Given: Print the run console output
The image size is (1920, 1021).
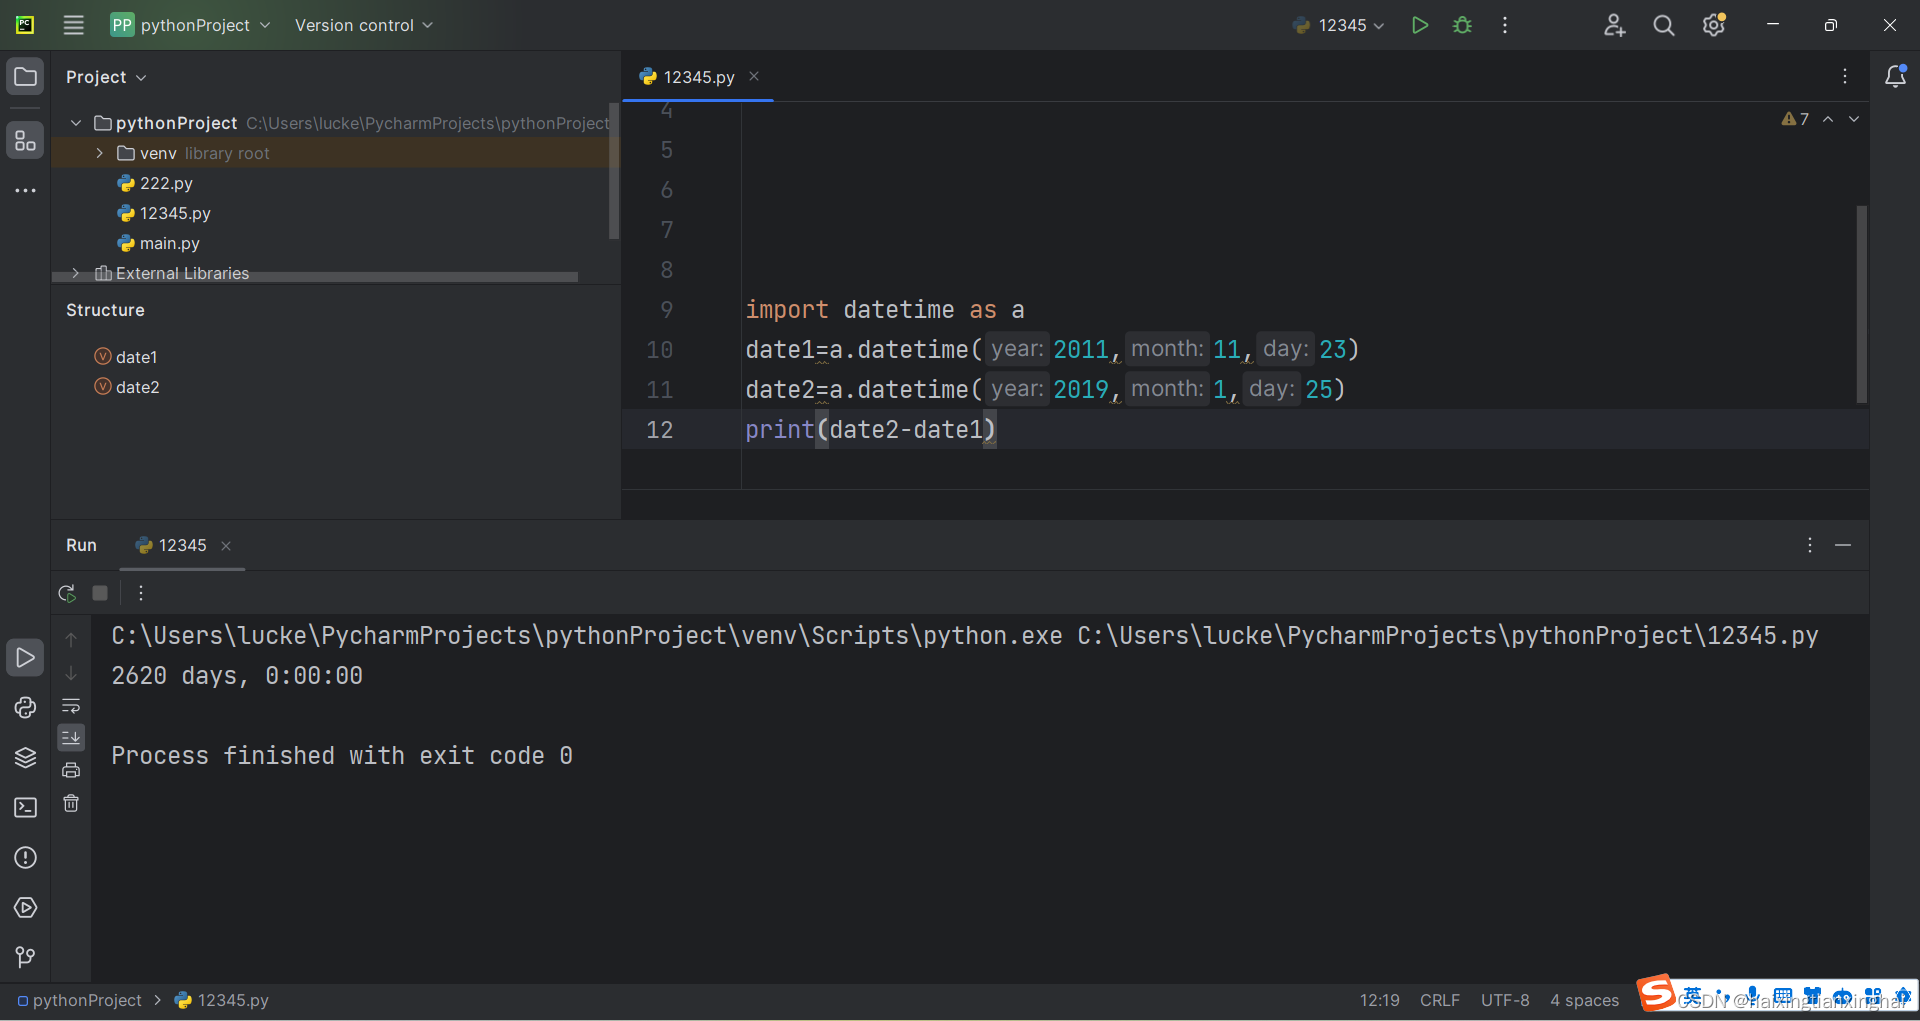Looking at the screenshot, I should click(71, 770).
